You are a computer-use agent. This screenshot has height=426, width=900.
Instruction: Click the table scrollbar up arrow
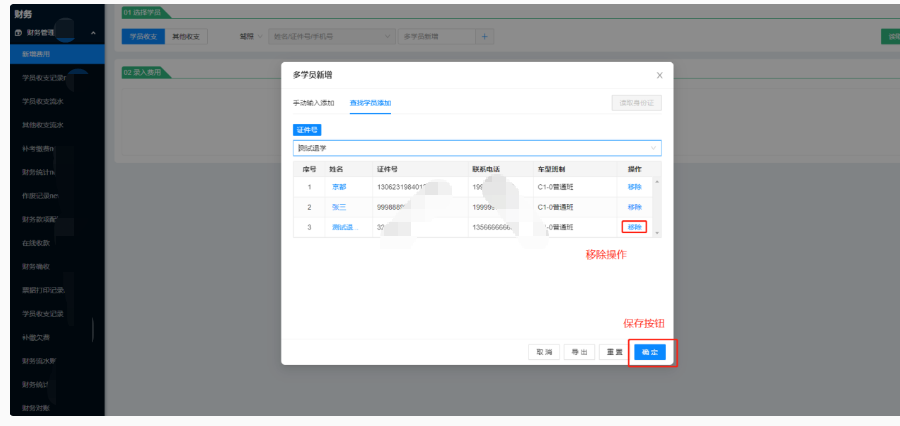coord(657,182)
